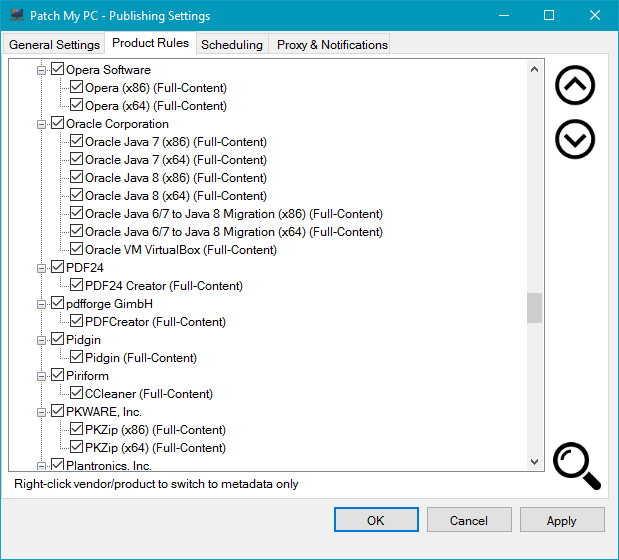Collapse the pdfforge GimbH tree node
This screenshot has height=560, width=619.
pos(41,305)
